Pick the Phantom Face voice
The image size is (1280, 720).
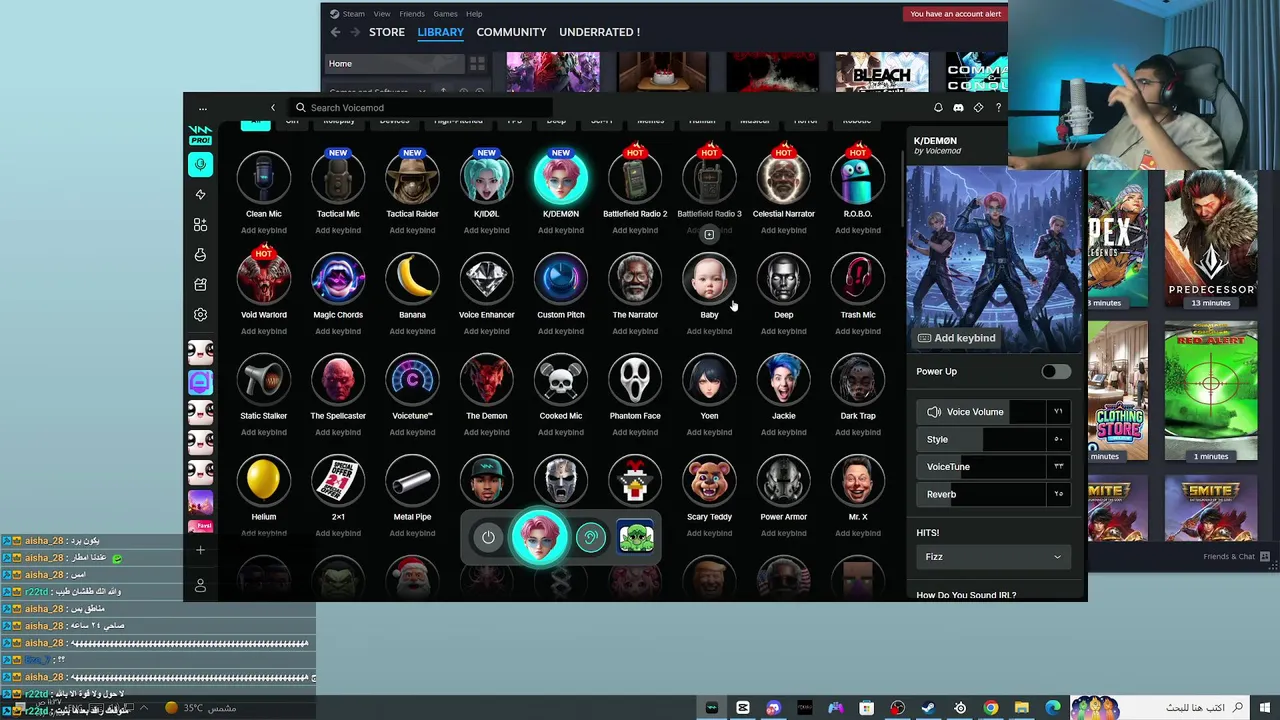point(635,380)
